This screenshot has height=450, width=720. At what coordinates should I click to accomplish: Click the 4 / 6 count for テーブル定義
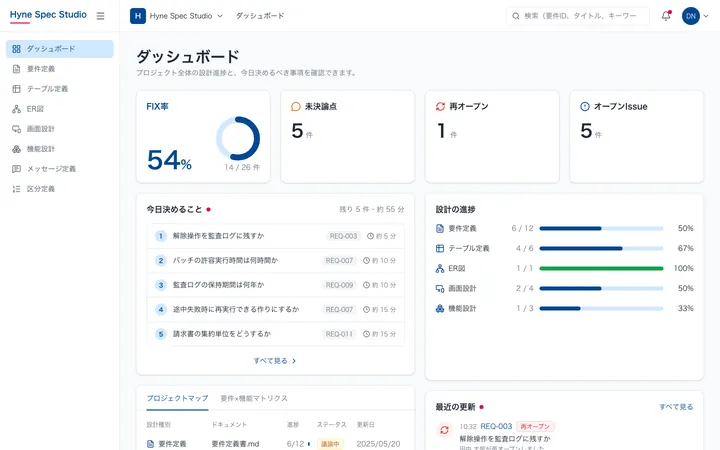524,248
